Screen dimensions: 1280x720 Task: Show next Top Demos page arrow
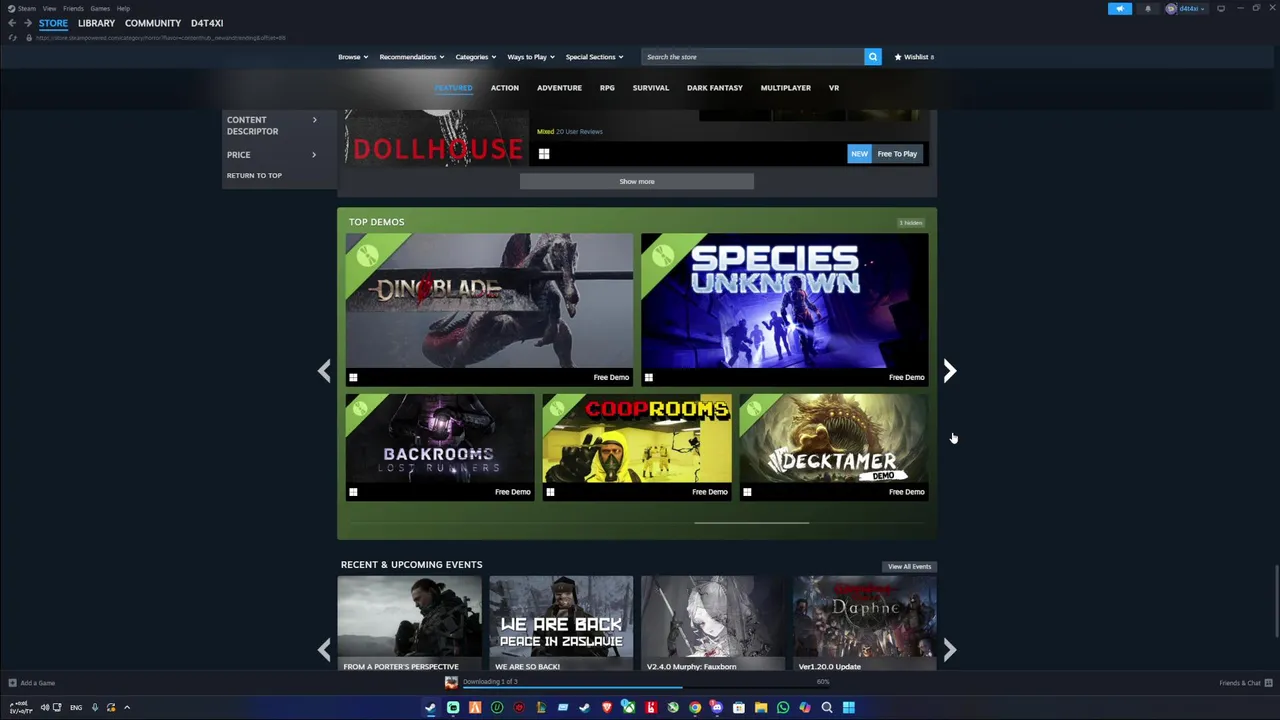click(950, 371)
